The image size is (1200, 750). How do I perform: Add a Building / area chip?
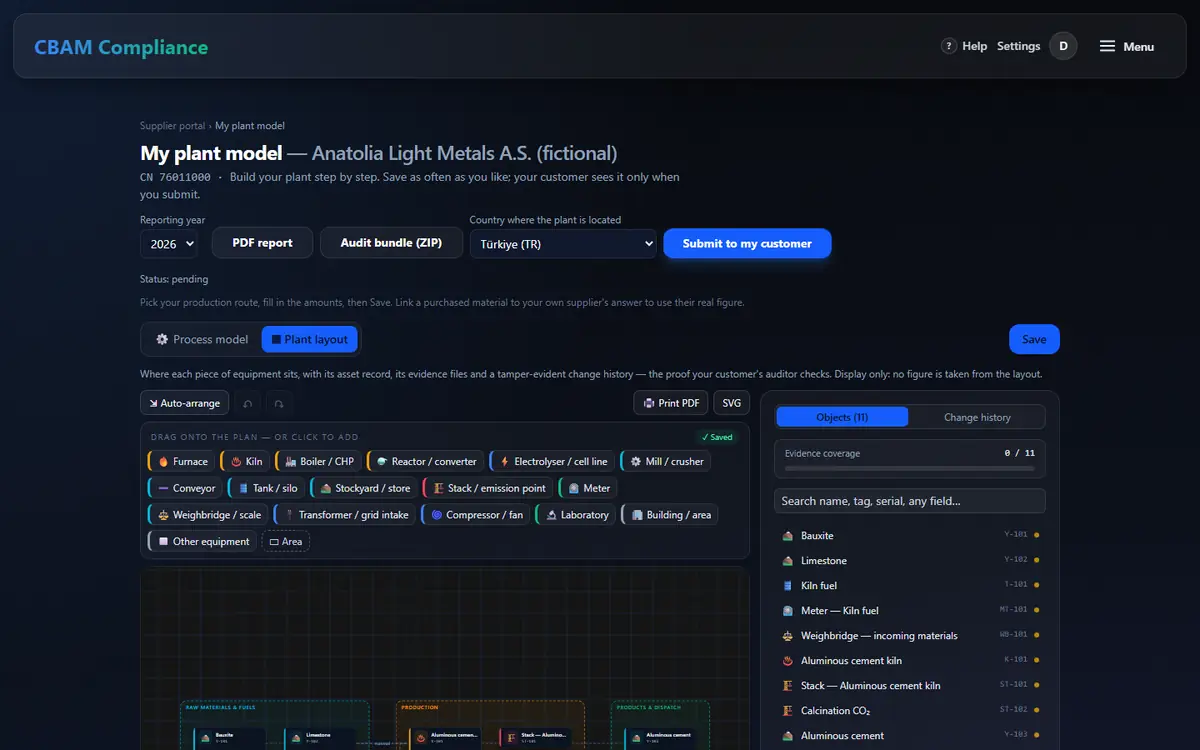pos(670,515)
